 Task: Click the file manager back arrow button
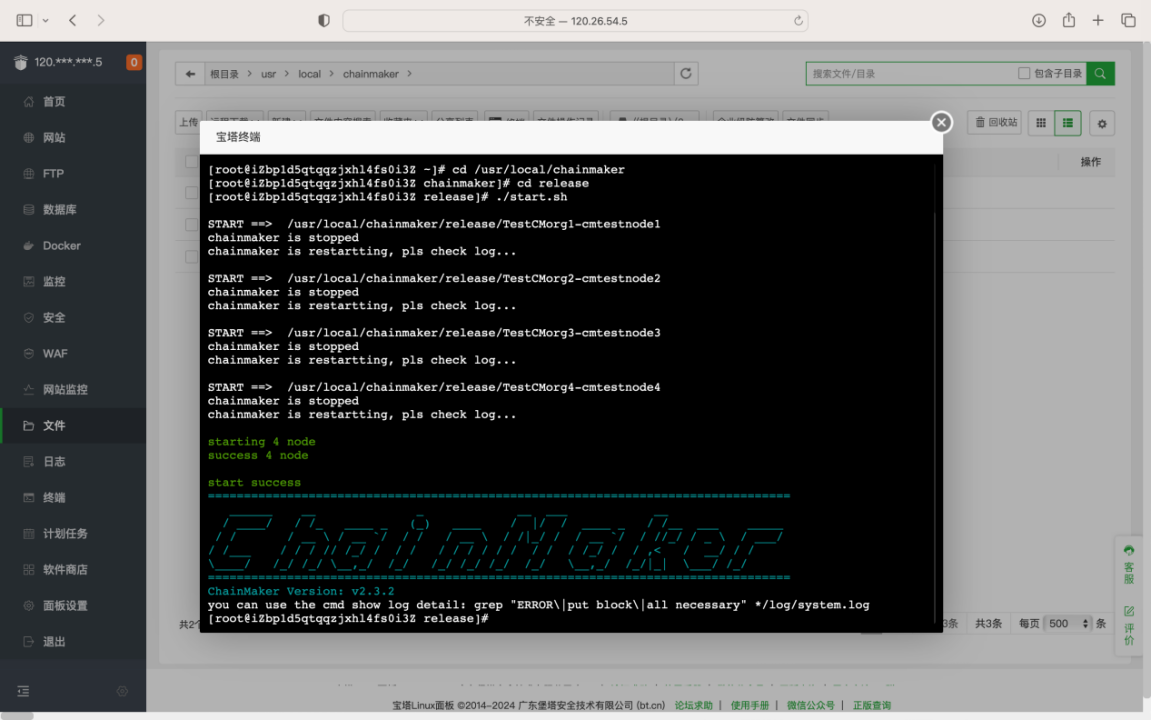(x=190, y=74)
